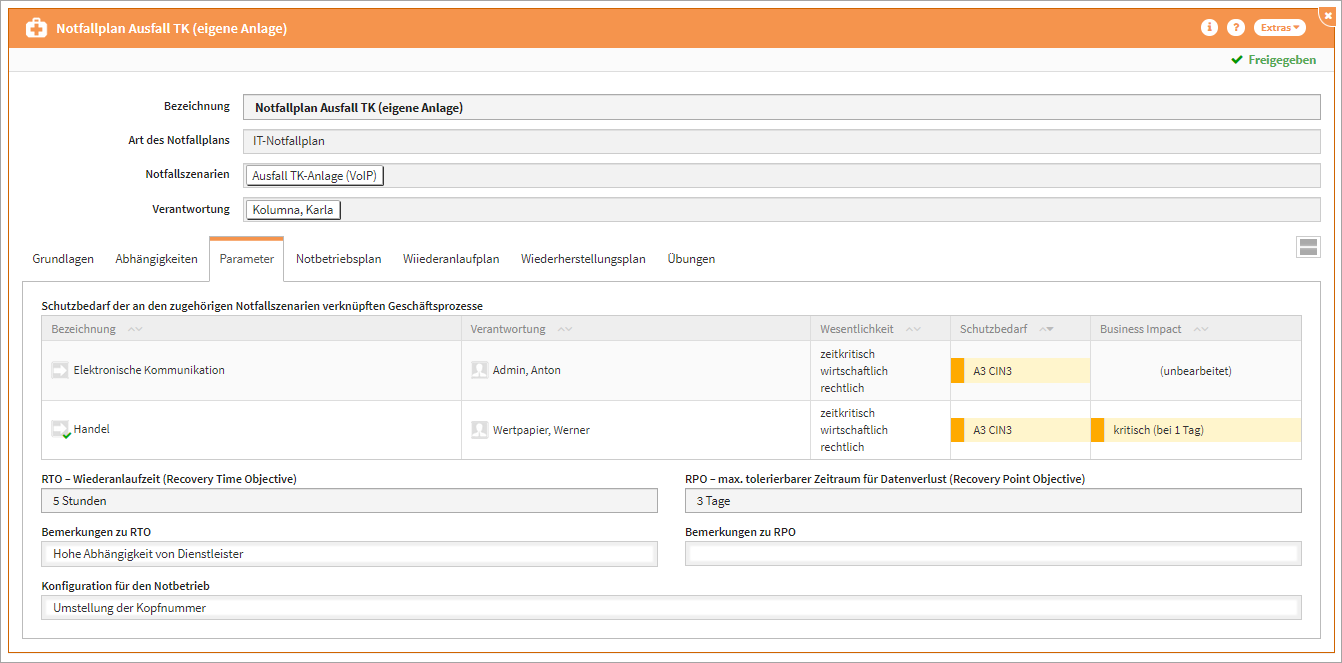This screenshot has height=663, width=1342.
Task: Click process icon beside Handel
Action: coord(60,430)
